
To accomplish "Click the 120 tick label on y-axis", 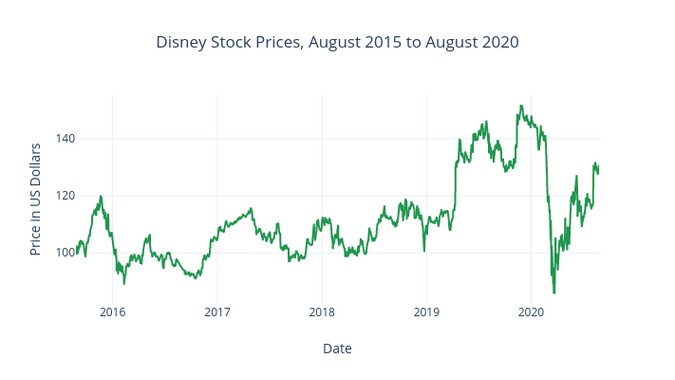I will [65, 195].
